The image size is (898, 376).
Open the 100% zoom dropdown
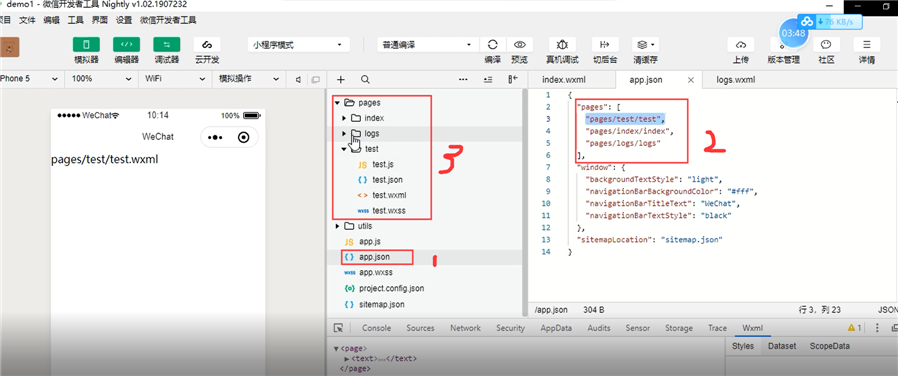pyautogui.click(x=101, y=79)
